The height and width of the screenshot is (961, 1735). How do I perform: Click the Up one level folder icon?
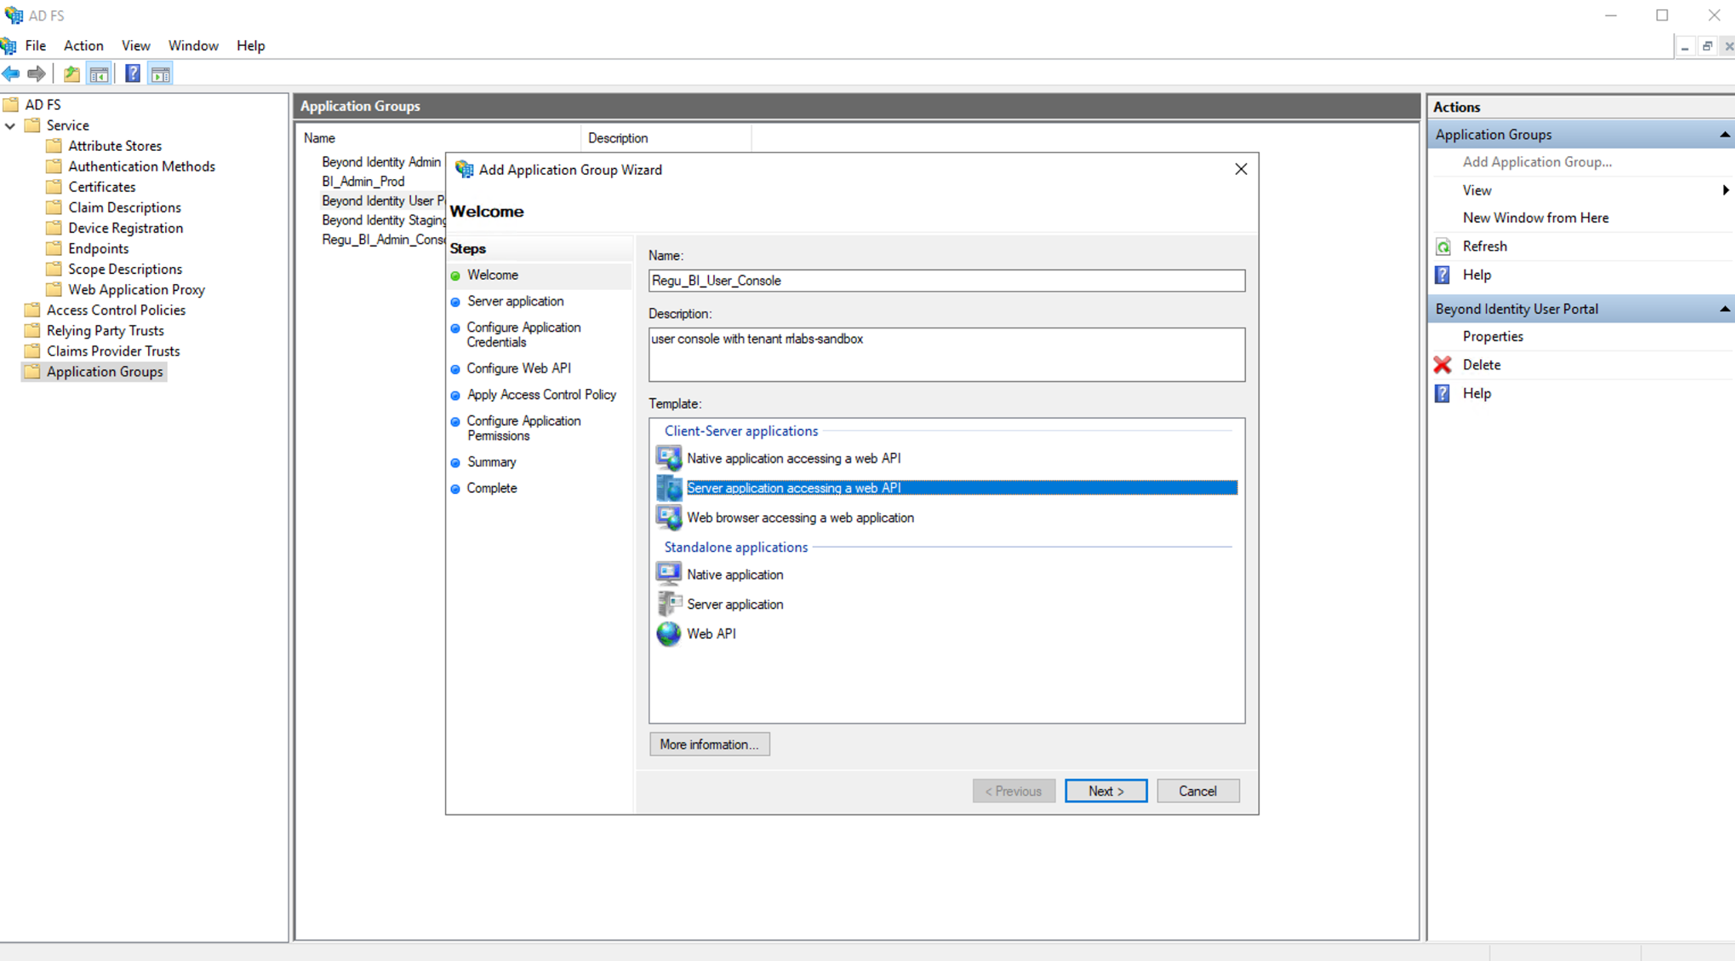point(71,74)
